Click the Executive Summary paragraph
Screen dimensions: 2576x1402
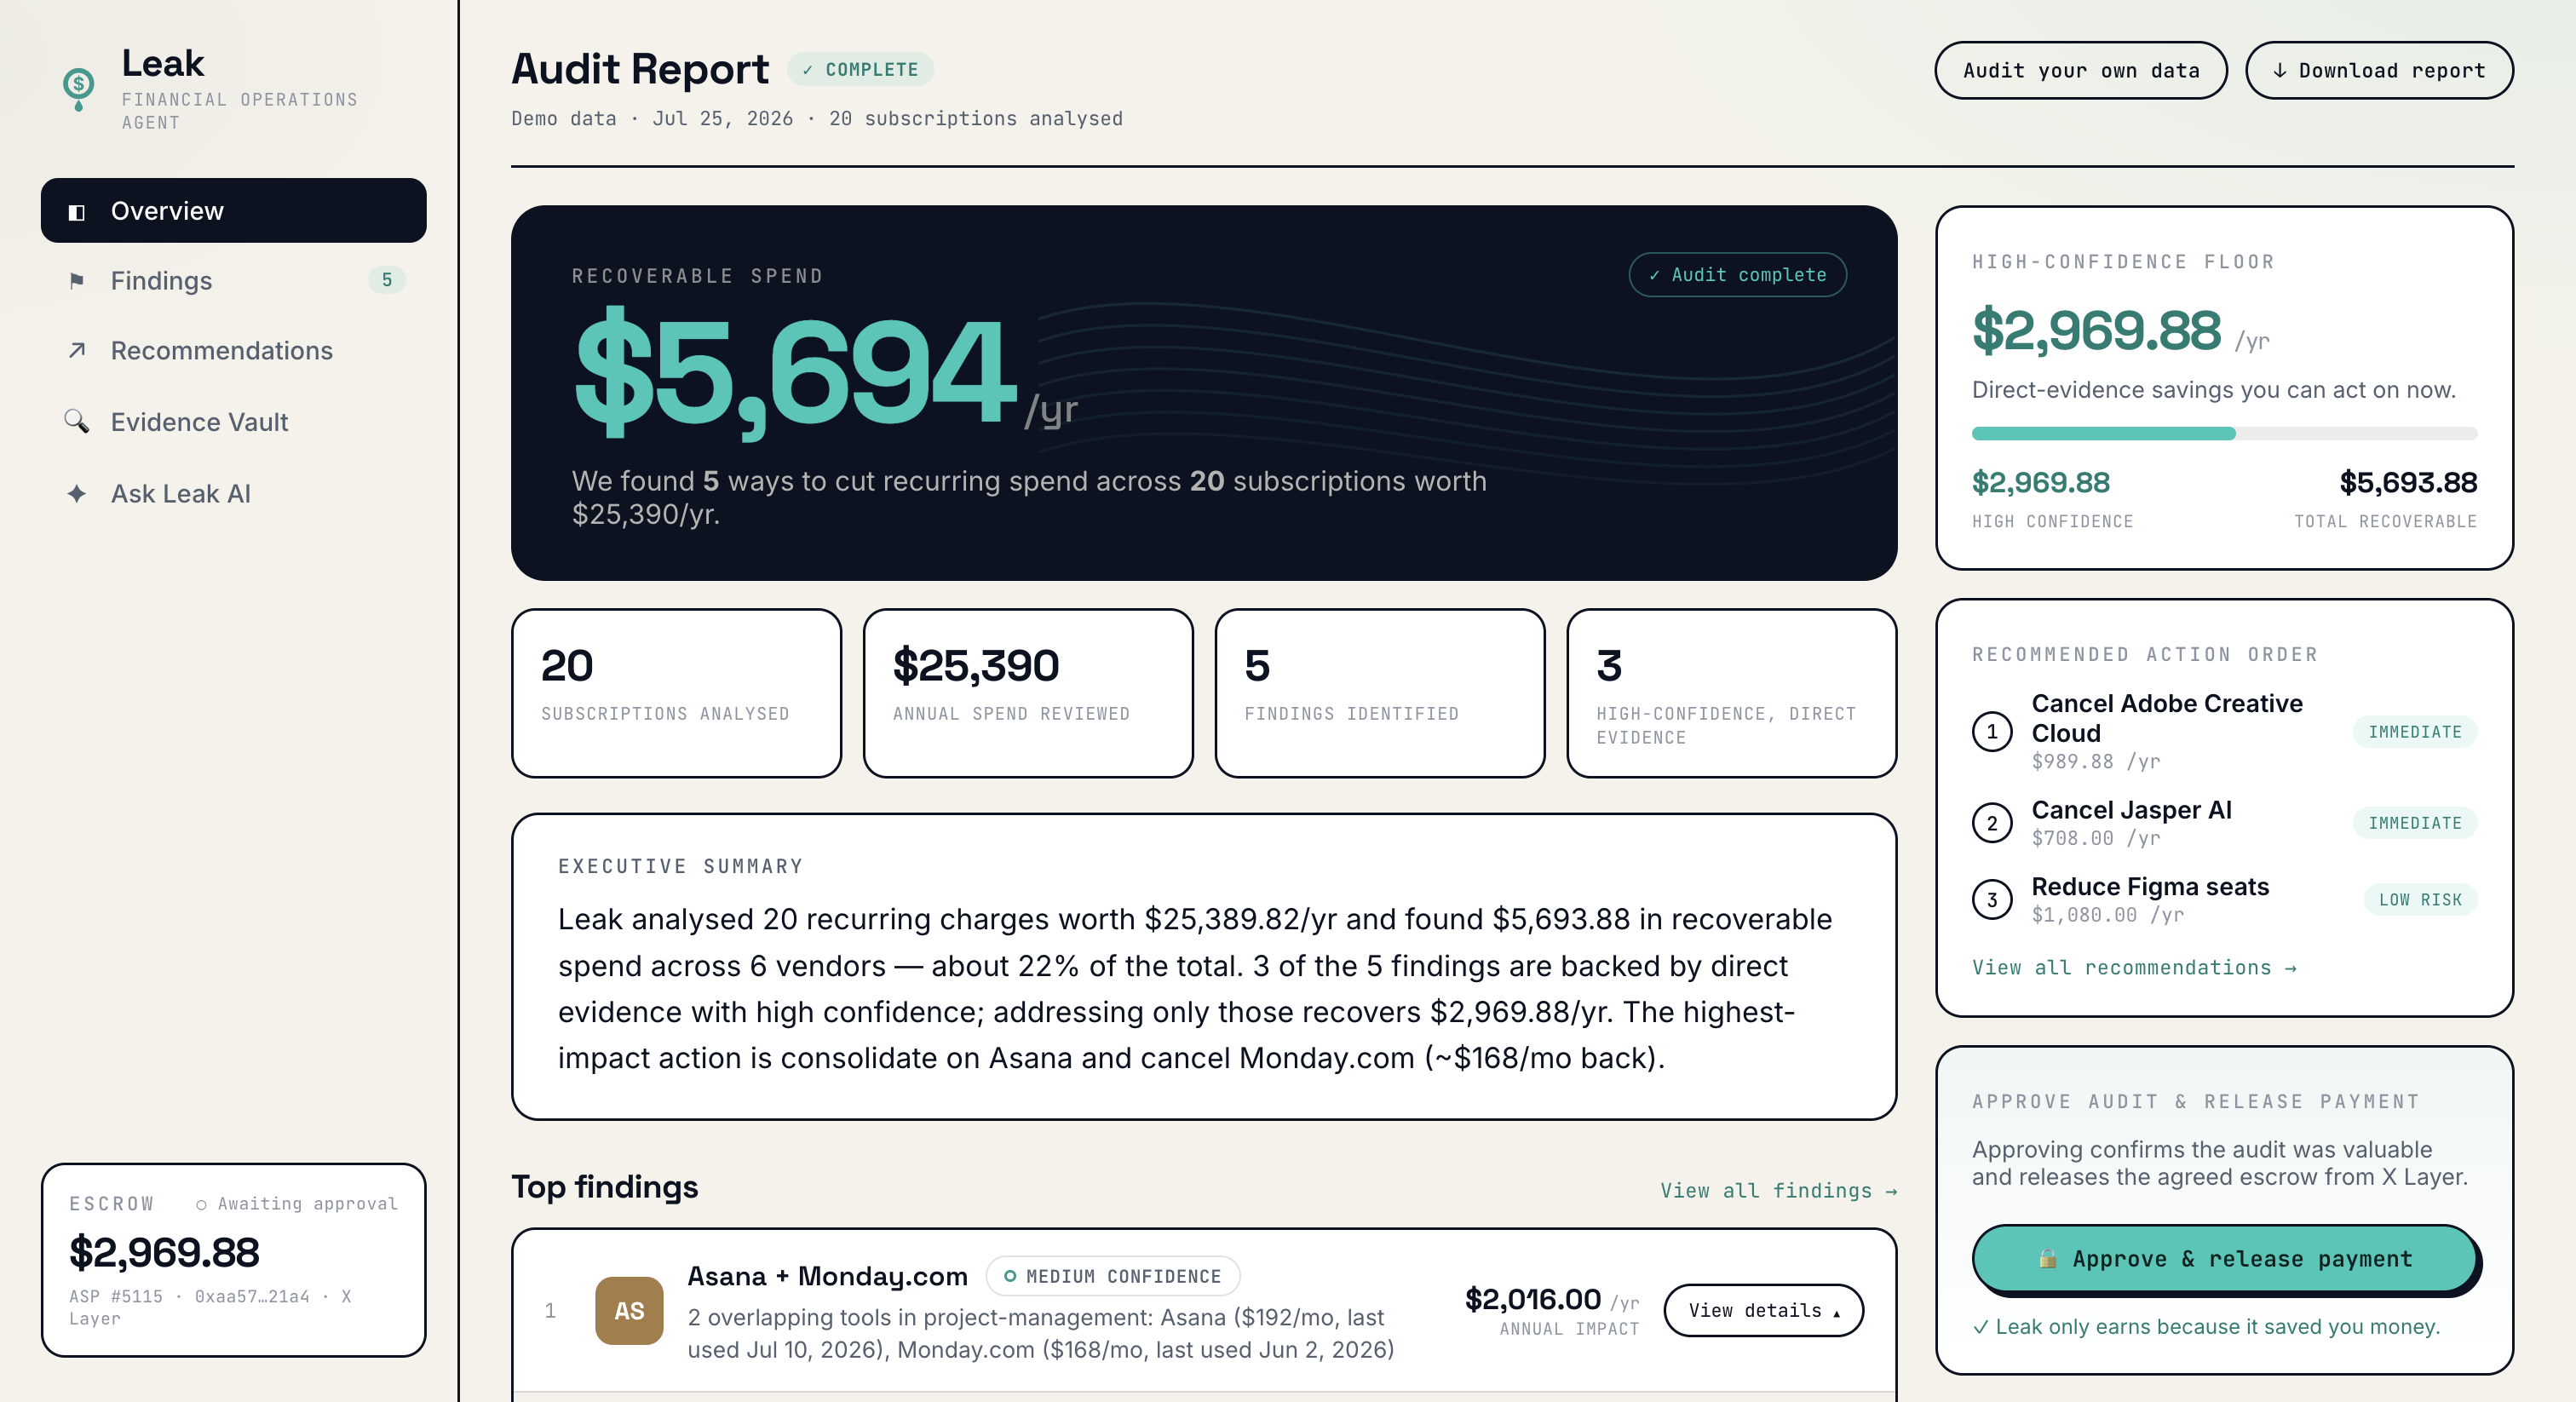(1196, 988)
